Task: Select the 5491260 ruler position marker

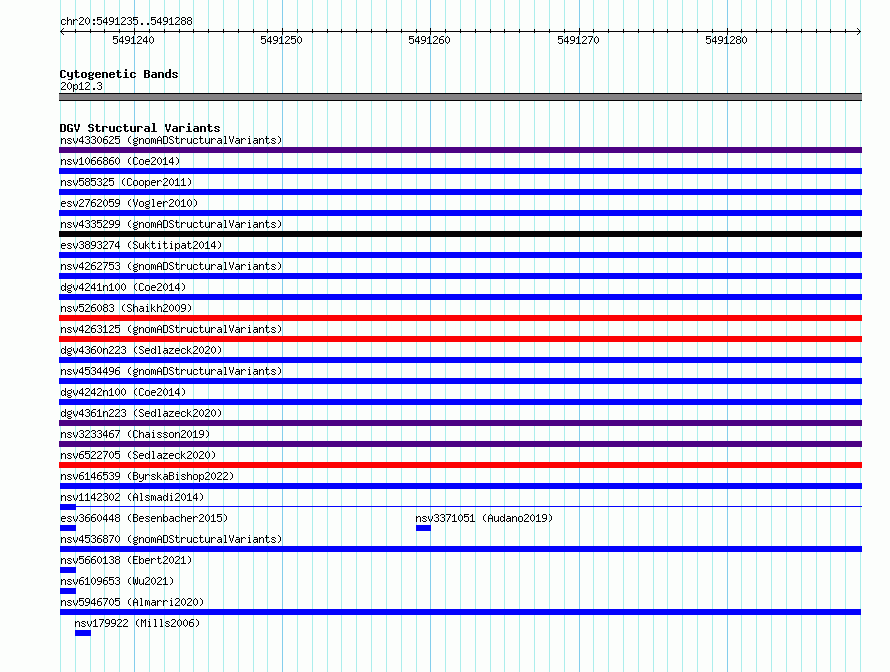Action: 429,40
